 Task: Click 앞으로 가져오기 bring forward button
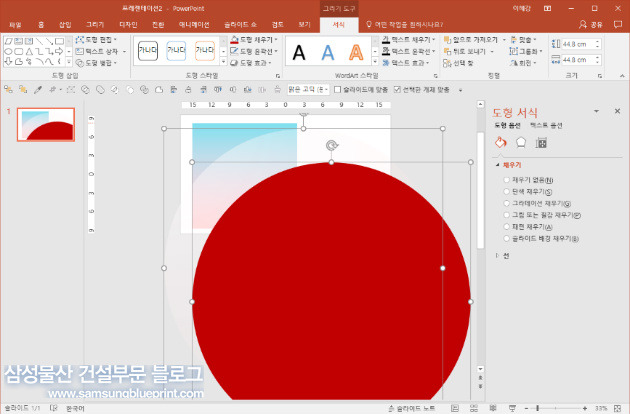point(470,40)
